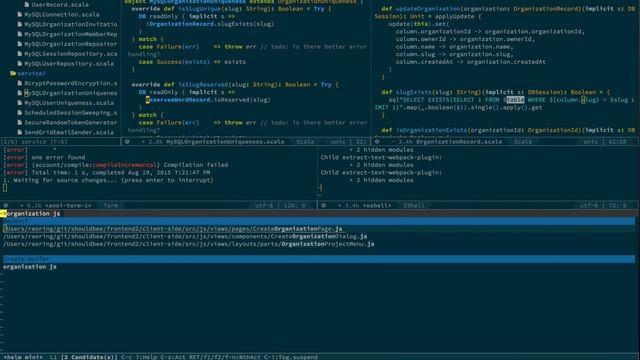Click the MySQLOrganizationUniqueness.scala buffer name in the mode line
This screenshot has height=360, width=640.
tap(225, 142)
